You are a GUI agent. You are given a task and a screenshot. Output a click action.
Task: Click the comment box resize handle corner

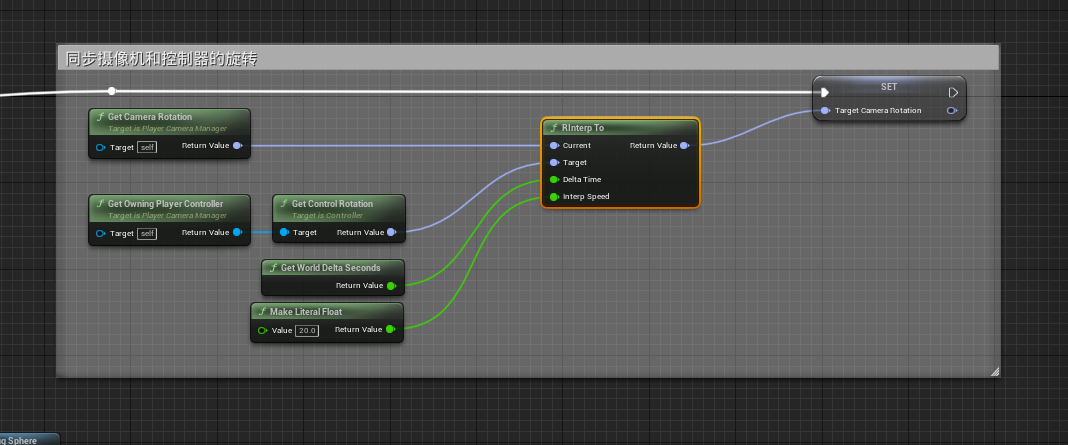[994, 371]
